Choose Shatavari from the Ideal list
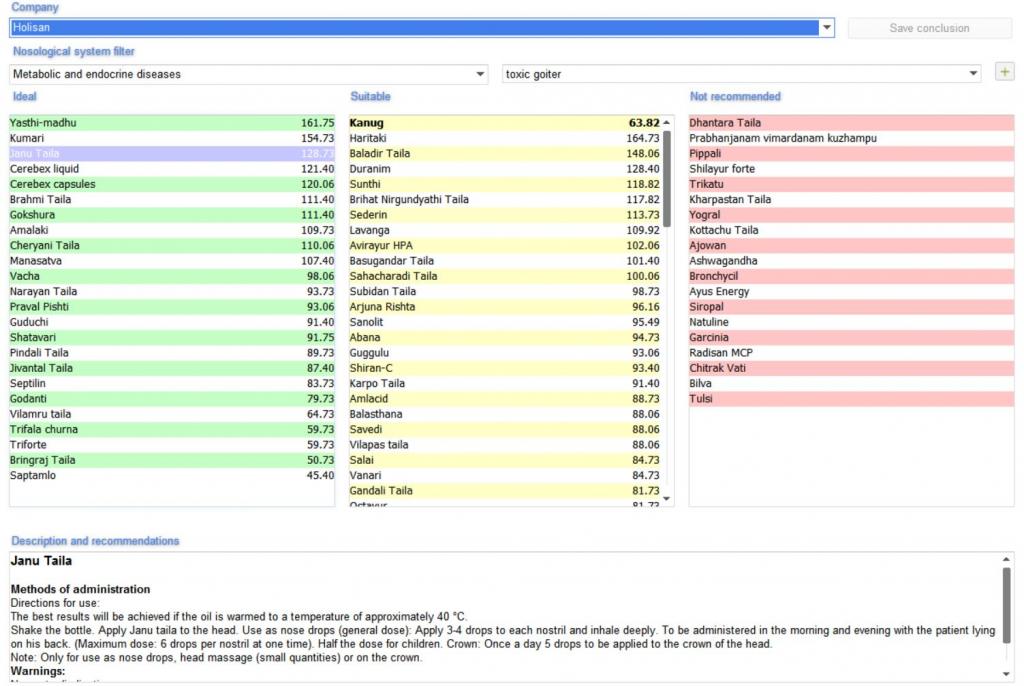The width and height of the screenshot is (1024, 686). (172, 338)
